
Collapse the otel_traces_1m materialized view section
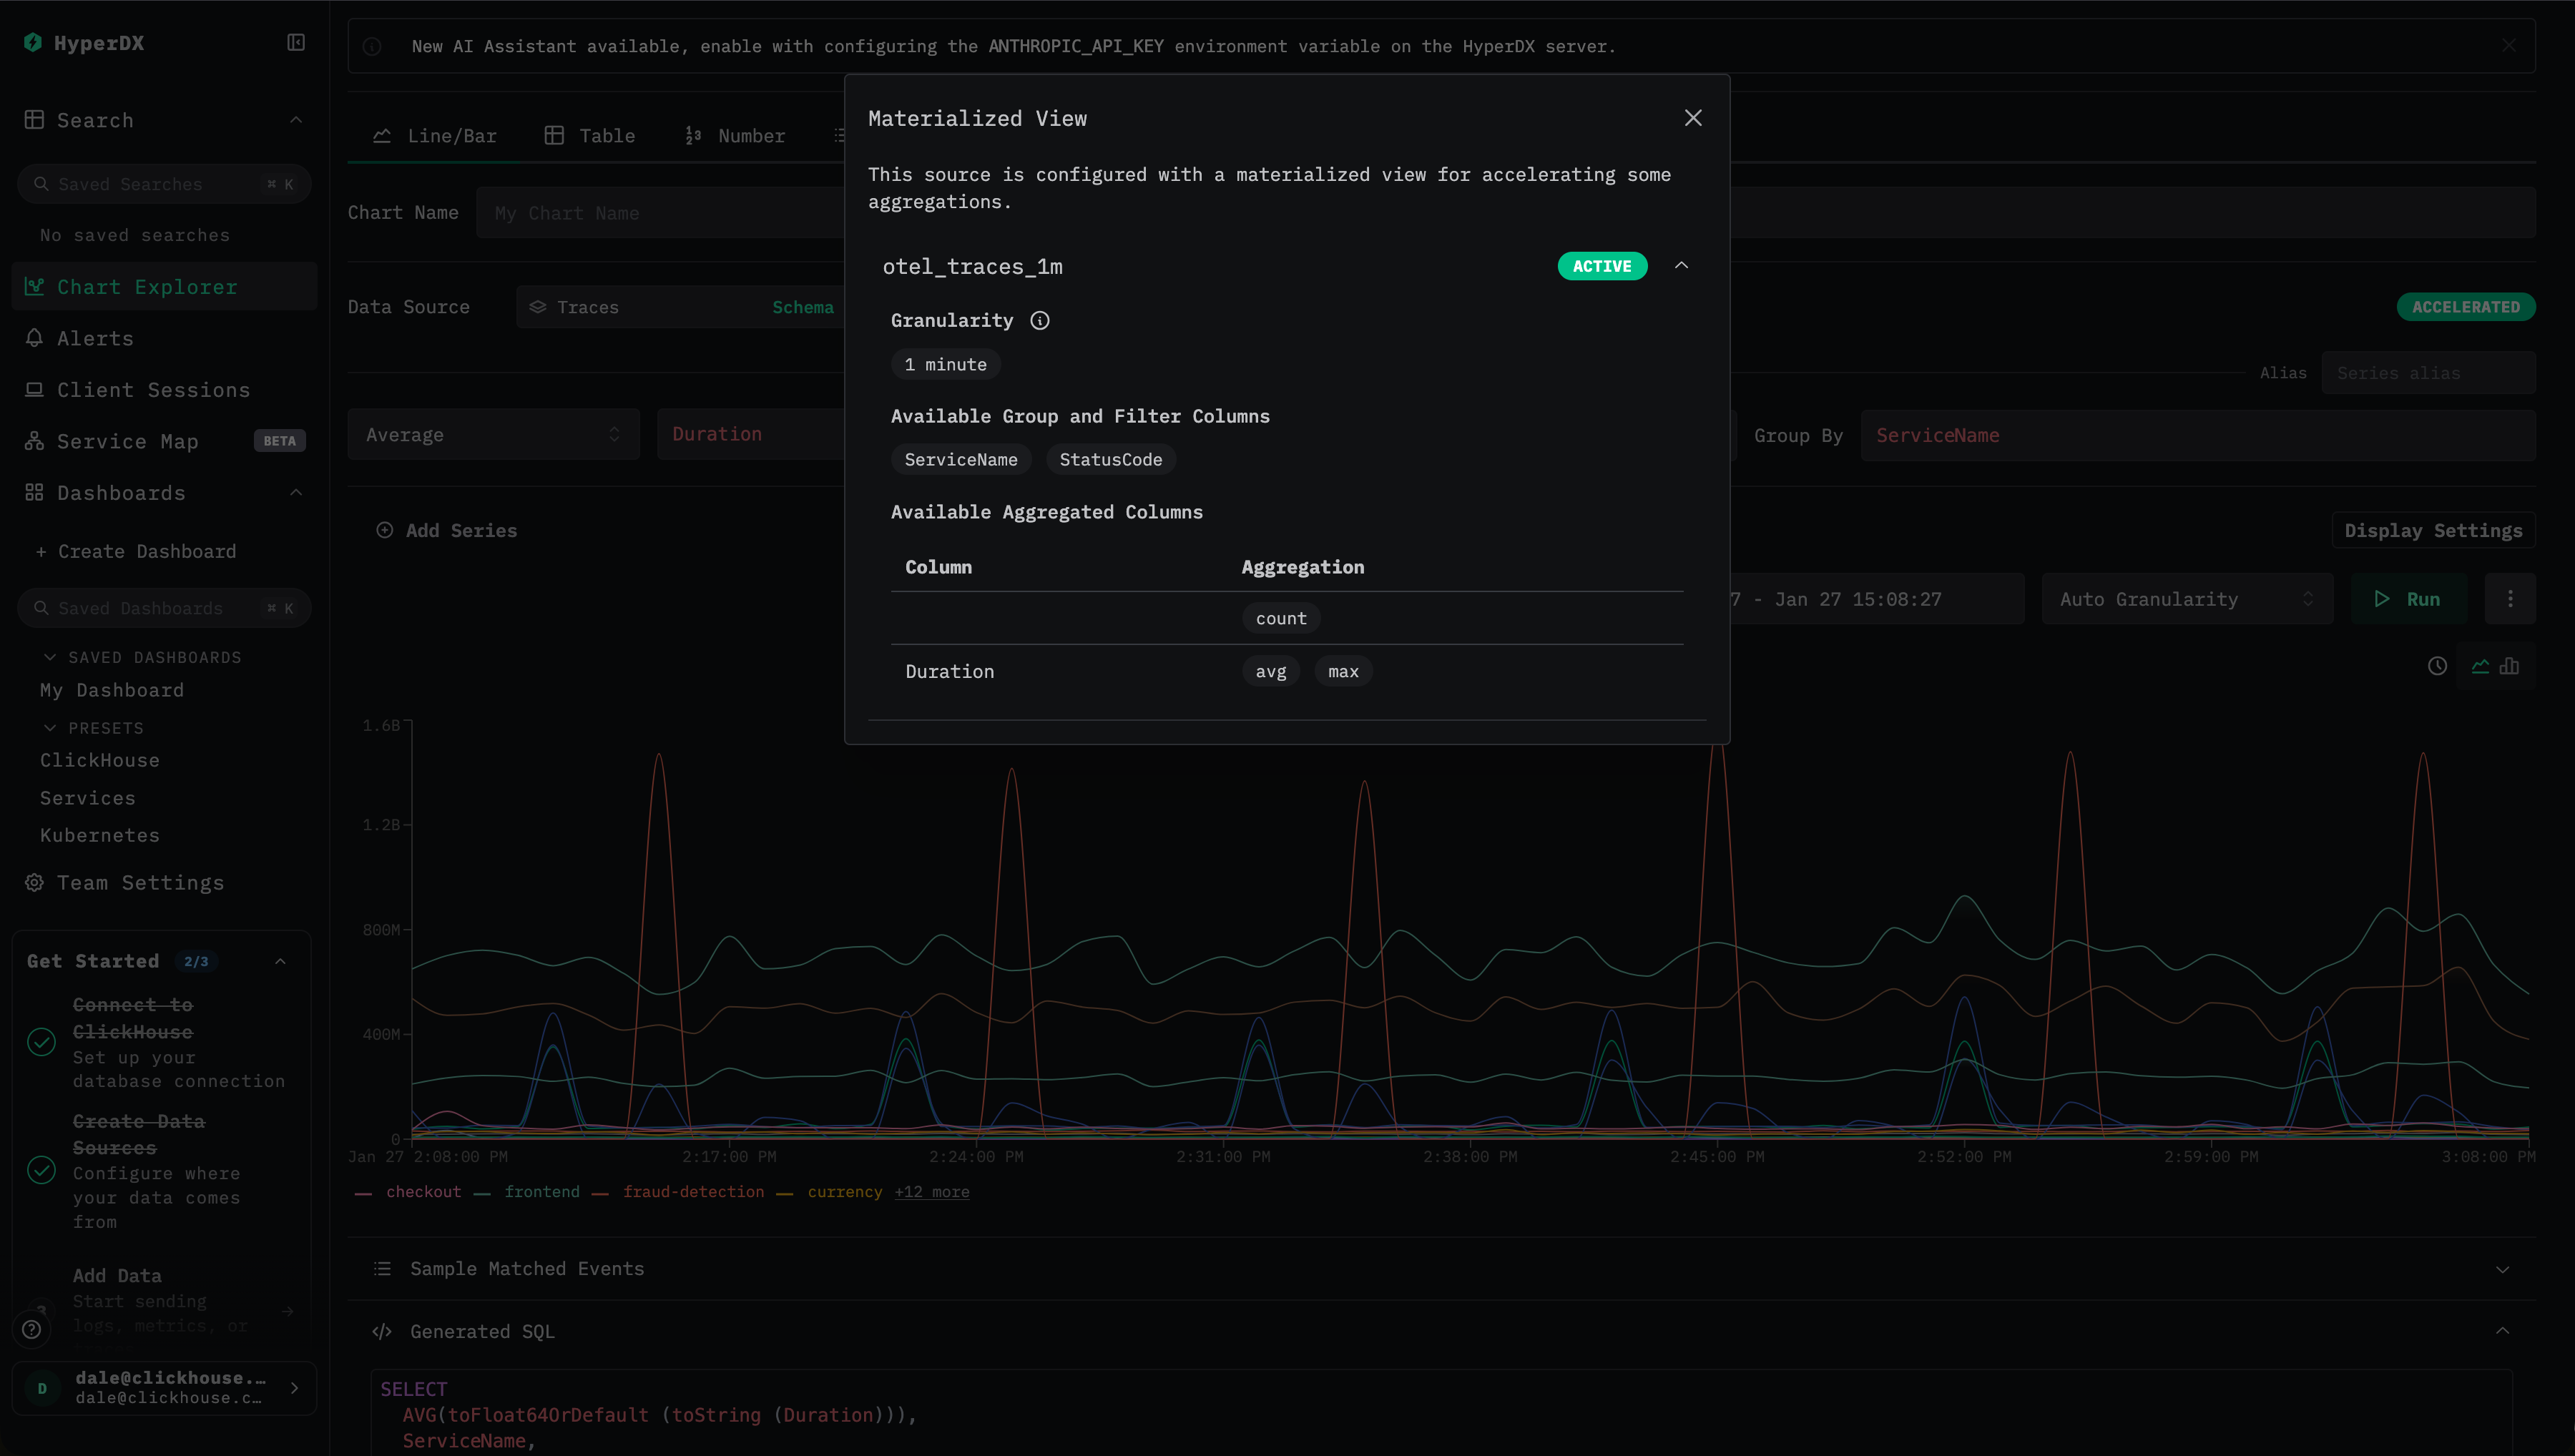1681,266
